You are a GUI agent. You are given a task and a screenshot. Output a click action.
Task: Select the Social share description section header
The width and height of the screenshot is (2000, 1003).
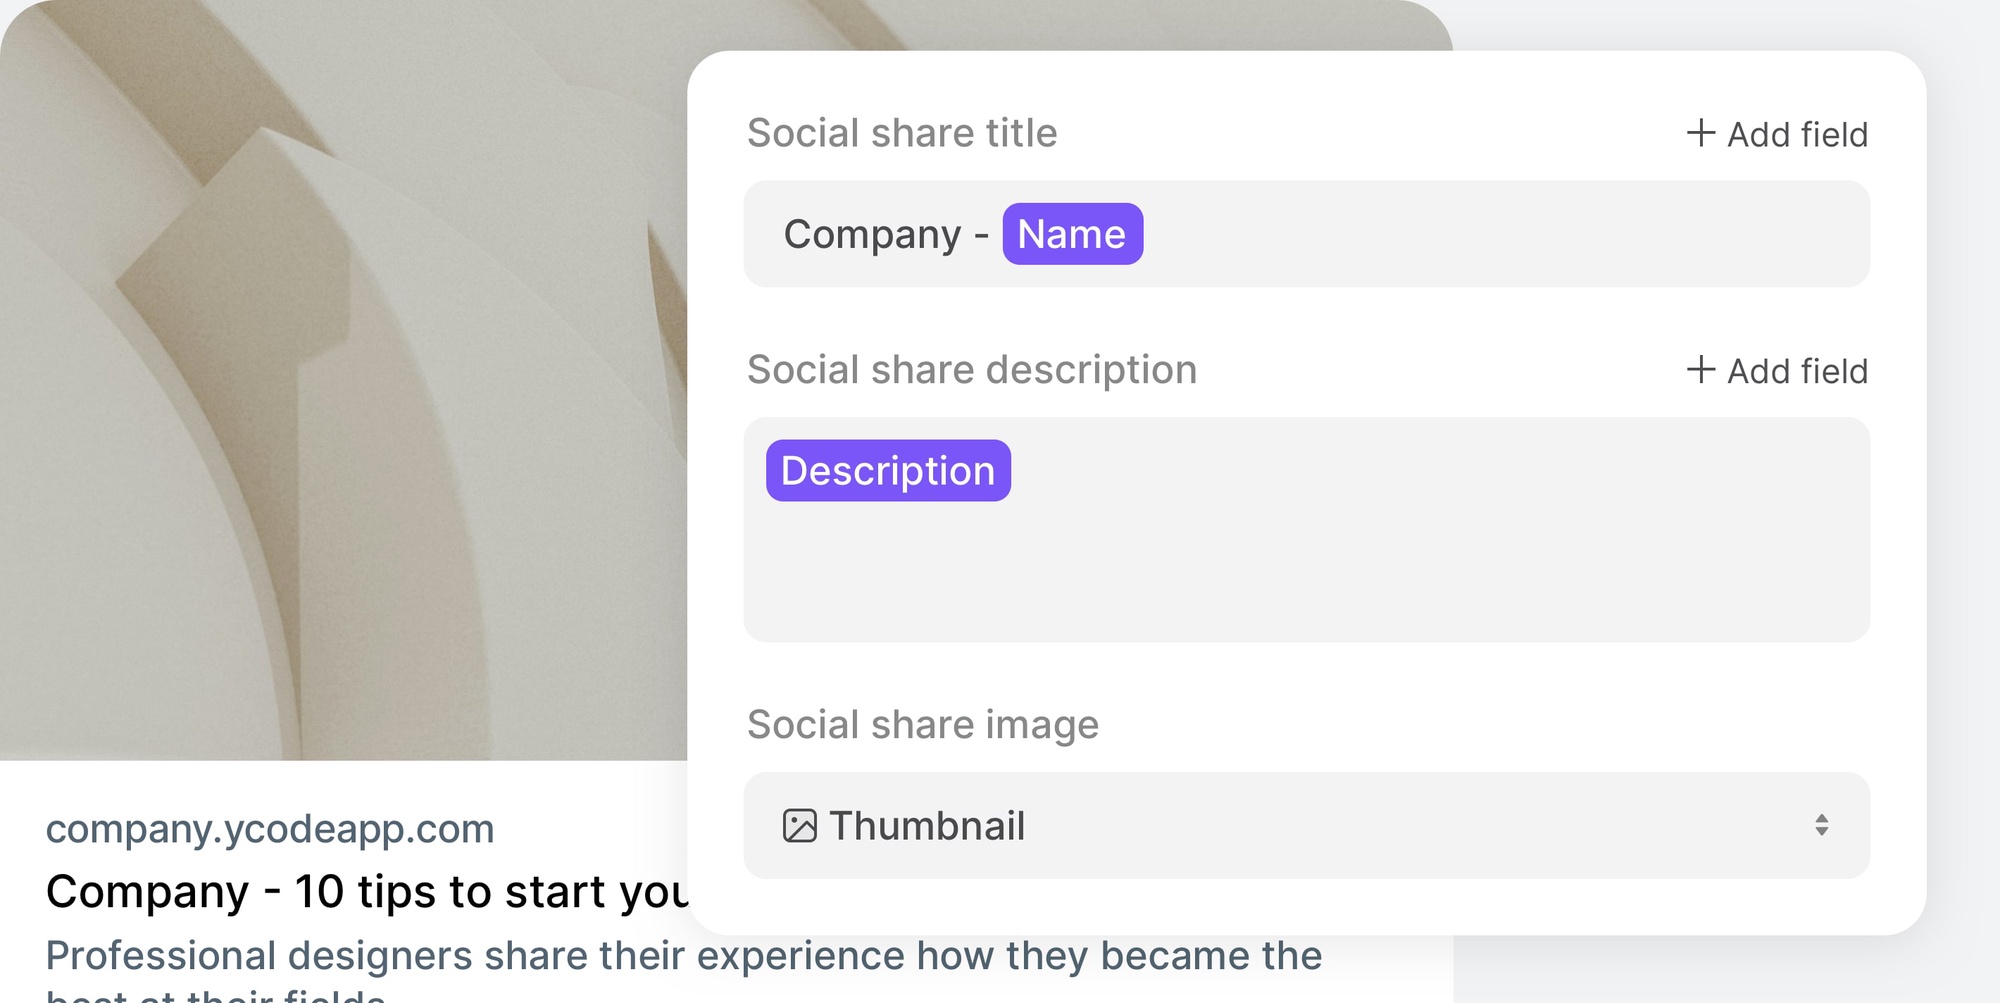tap(971, 368)
